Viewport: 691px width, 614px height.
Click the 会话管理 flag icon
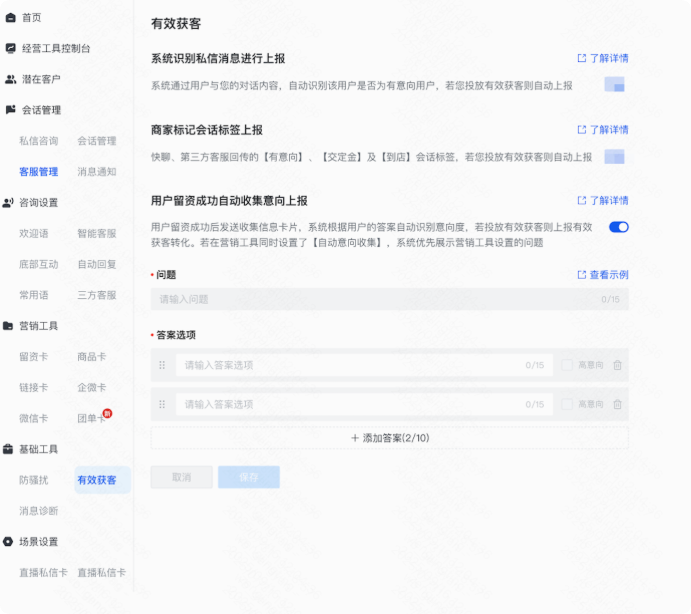(x=11, y=110)
